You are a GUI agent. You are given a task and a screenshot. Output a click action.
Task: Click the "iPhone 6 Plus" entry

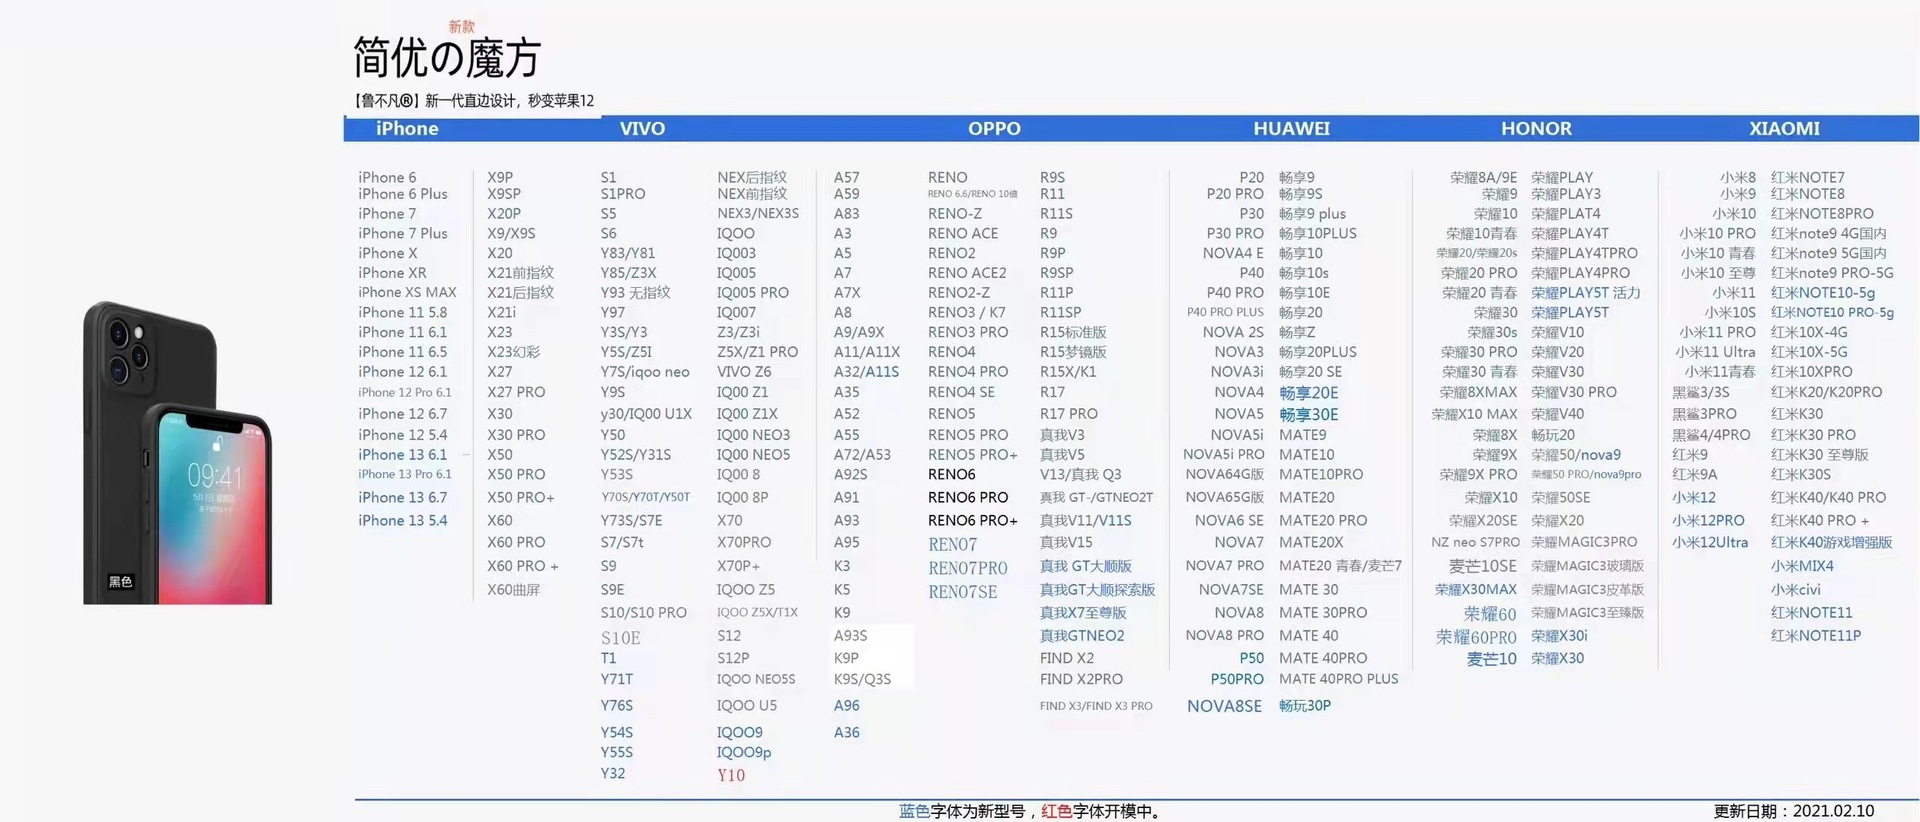point(403,194)
